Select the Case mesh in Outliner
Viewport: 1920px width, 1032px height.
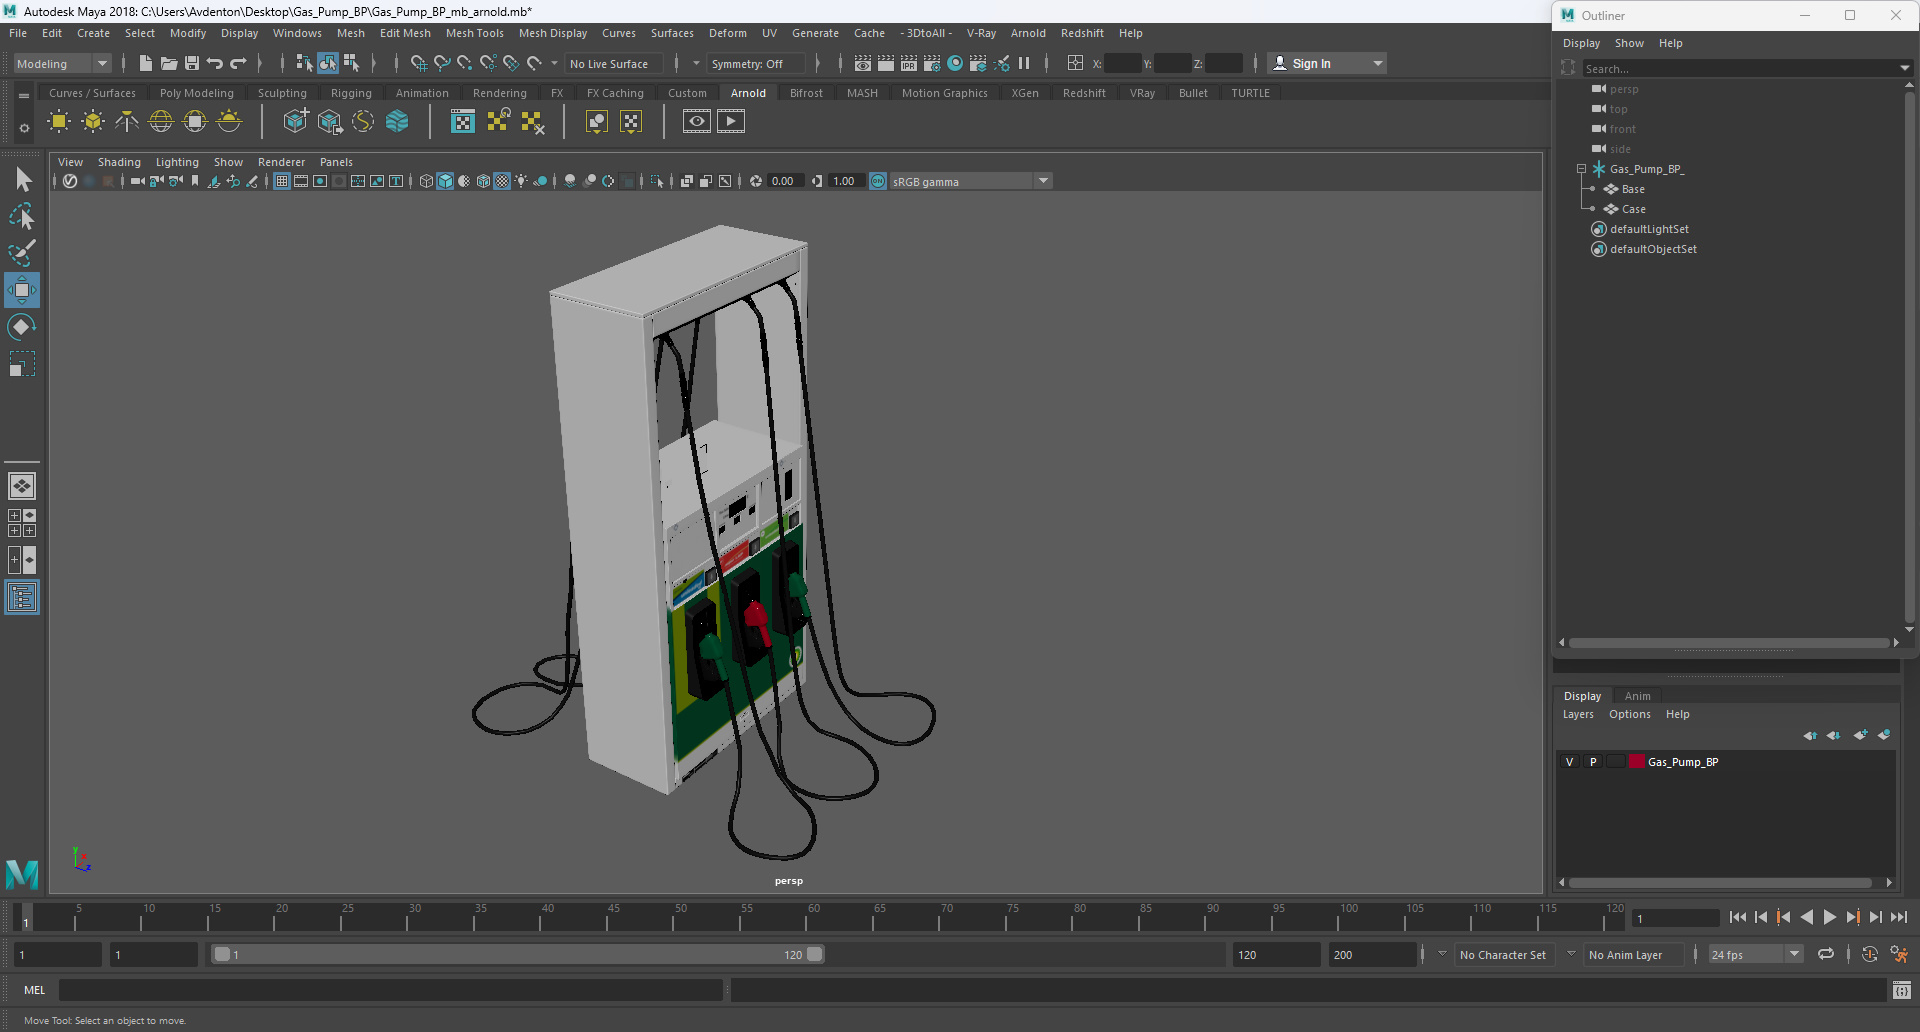(1634, 209)
